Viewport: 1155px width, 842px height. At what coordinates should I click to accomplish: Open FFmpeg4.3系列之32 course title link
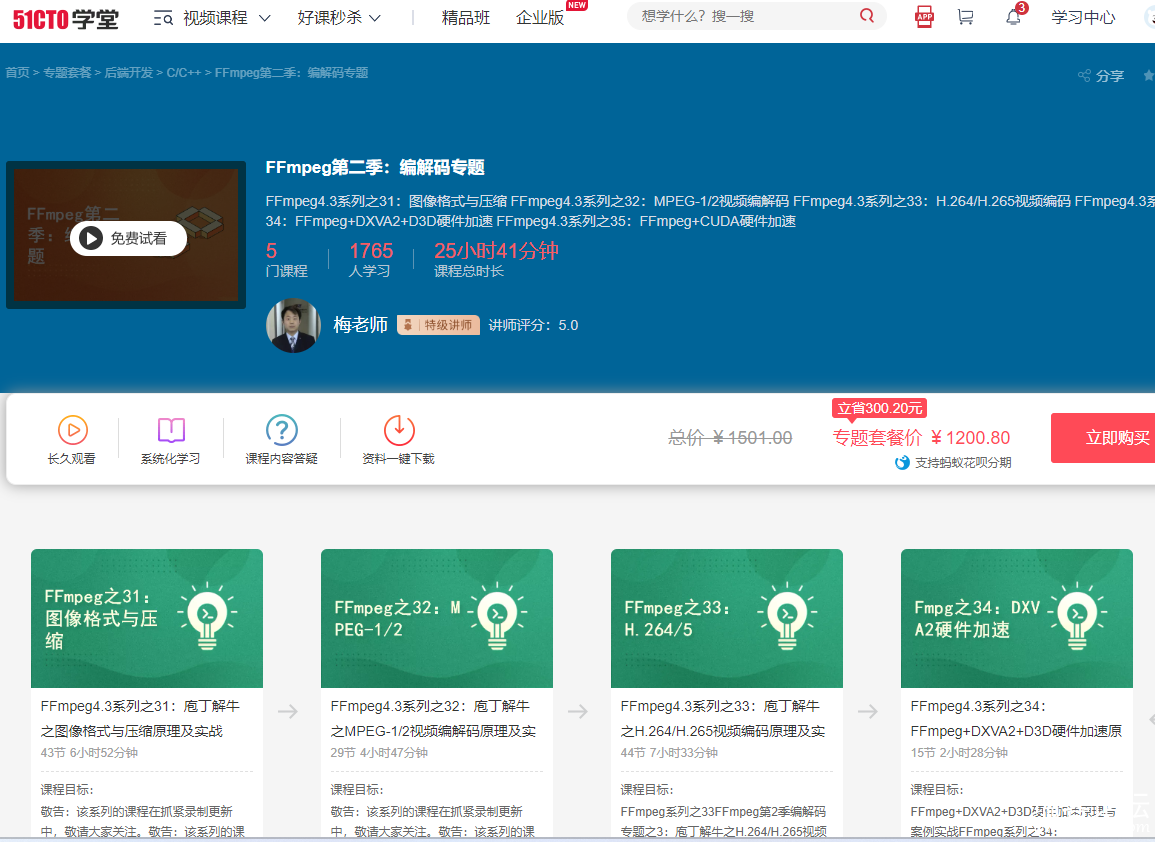click(433, 718)
